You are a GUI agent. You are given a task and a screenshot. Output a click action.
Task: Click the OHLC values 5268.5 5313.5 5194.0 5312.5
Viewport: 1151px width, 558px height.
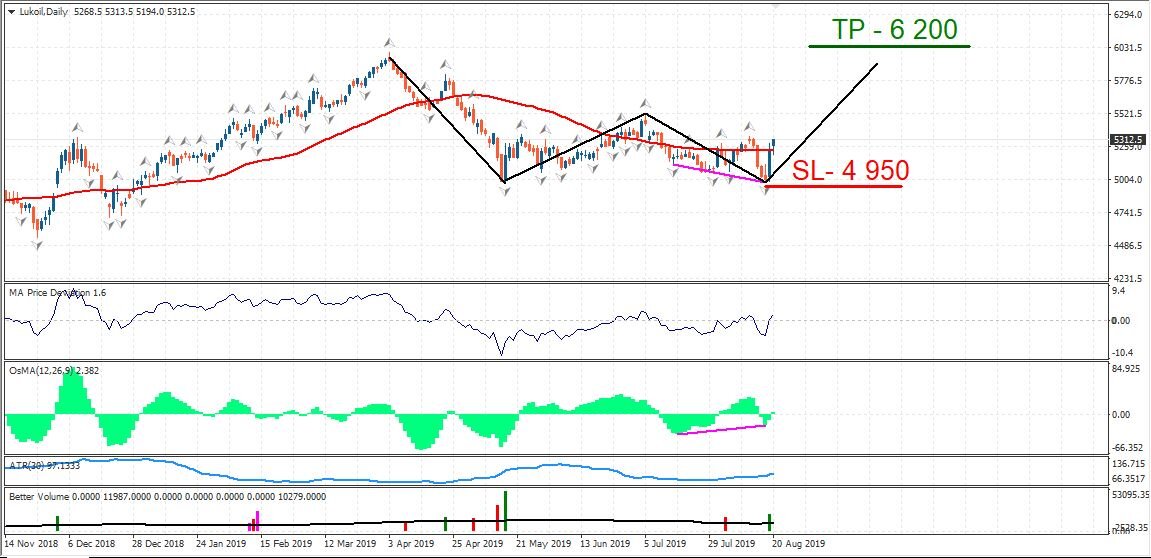[x=134, y=12]
